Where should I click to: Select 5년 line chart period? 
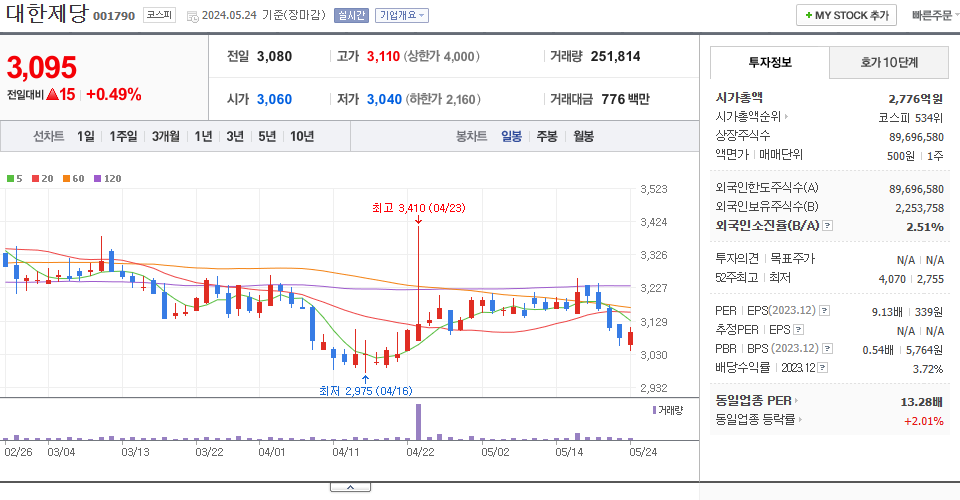click(x=267, y=136)
